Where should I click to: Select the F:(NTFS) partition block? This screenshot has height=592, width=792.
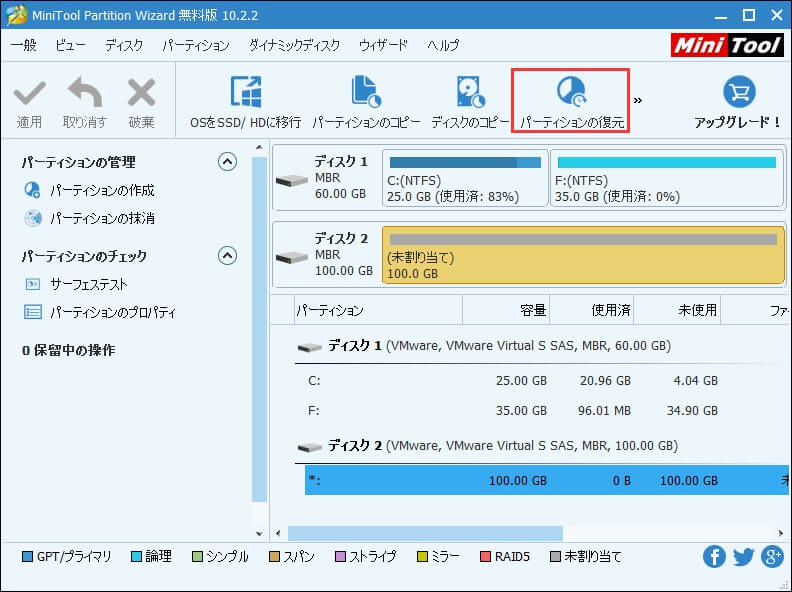click(667, 178)
